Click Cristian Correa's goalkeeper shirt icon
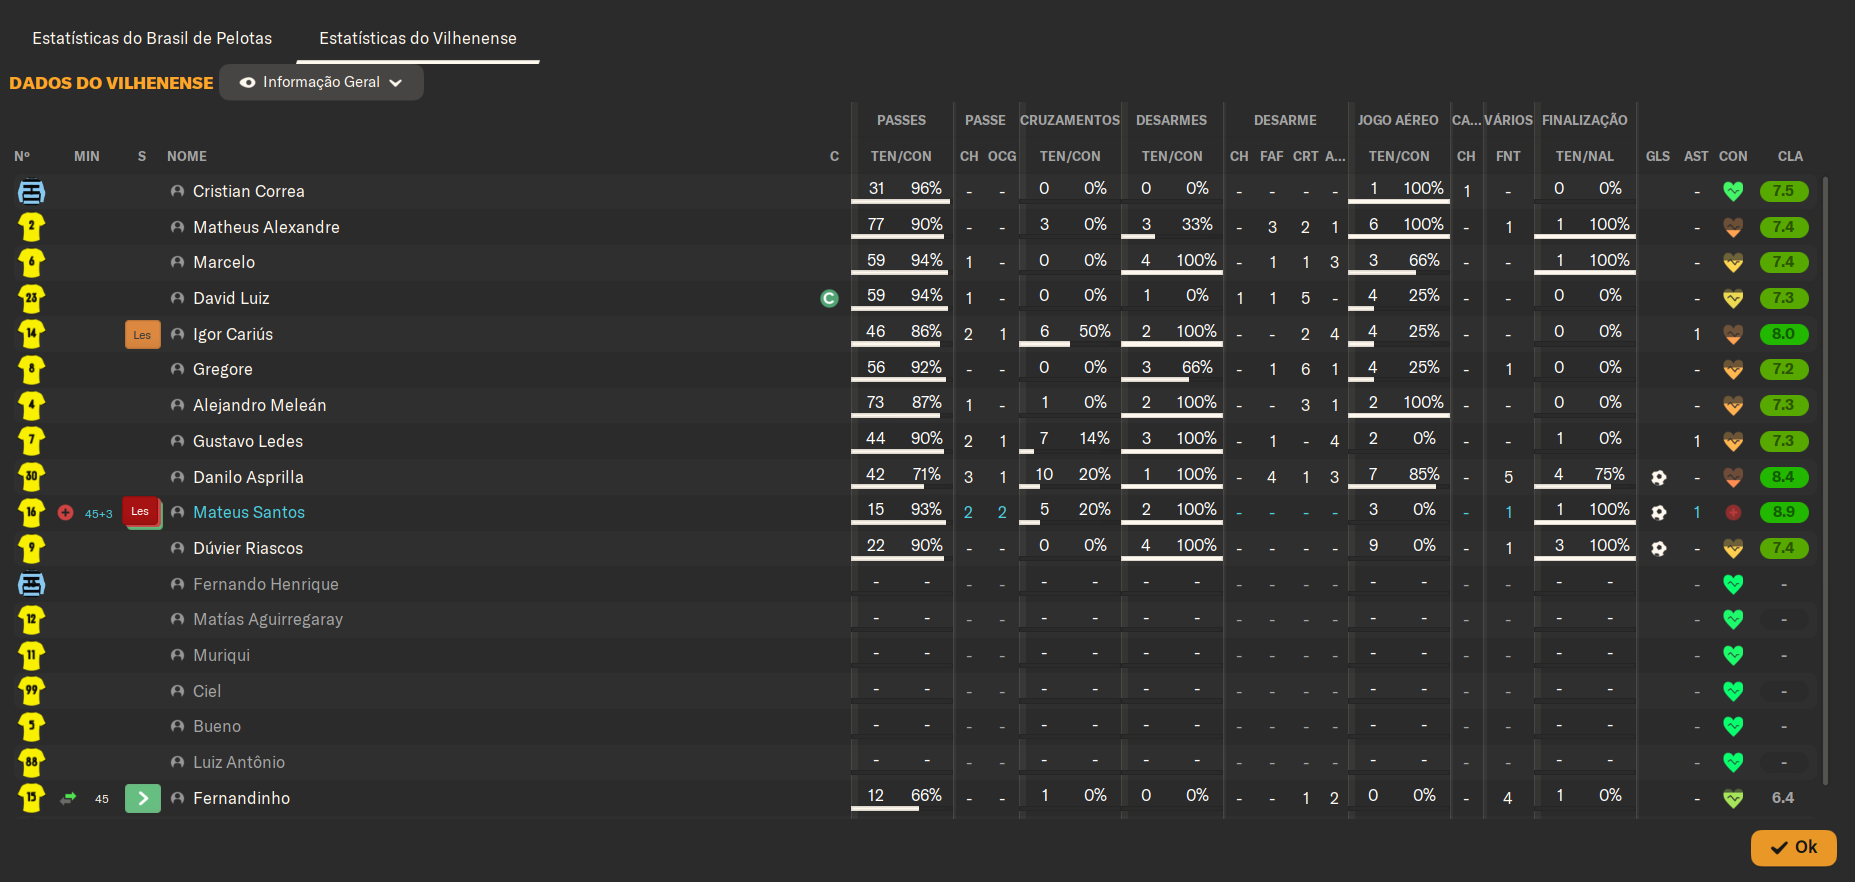1855x882 pixels. (x=32, y=191)
